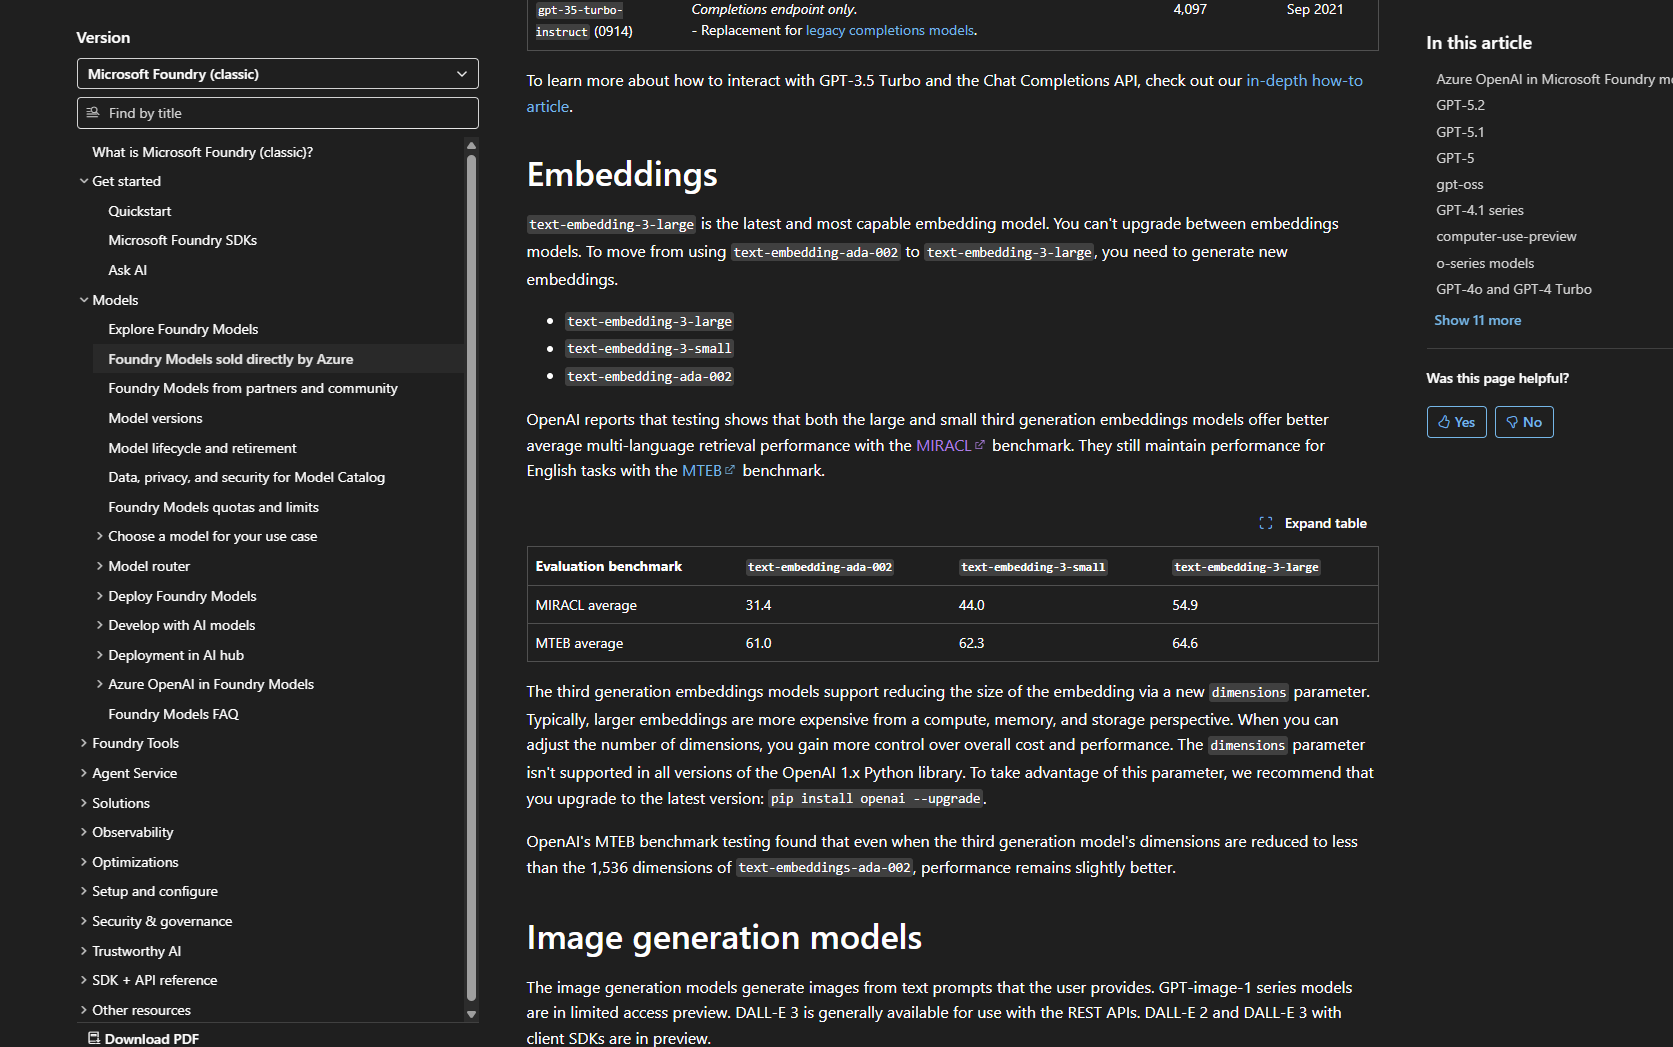
Task: Expand the Model router node
Action: pos(100,566)
